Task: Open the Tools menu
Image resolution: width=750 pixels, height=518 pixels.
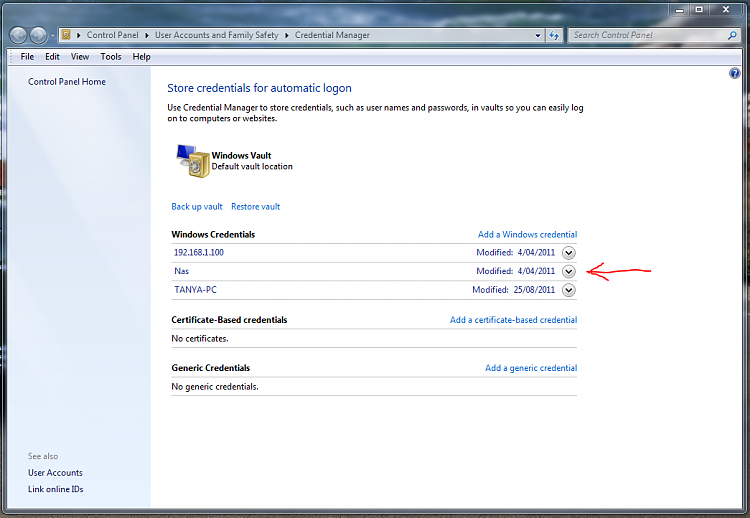Action: coord(110,56)
